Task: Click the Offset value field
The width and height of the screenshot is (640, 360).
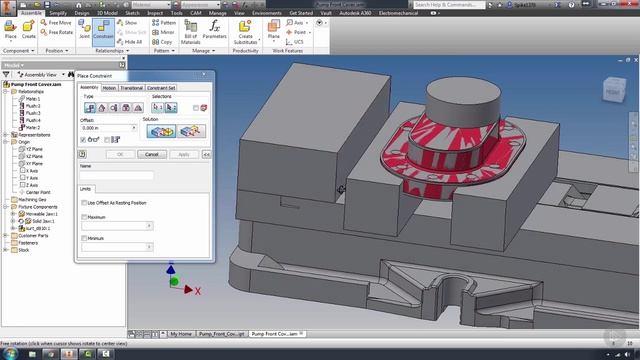Action: coord(106,128)
